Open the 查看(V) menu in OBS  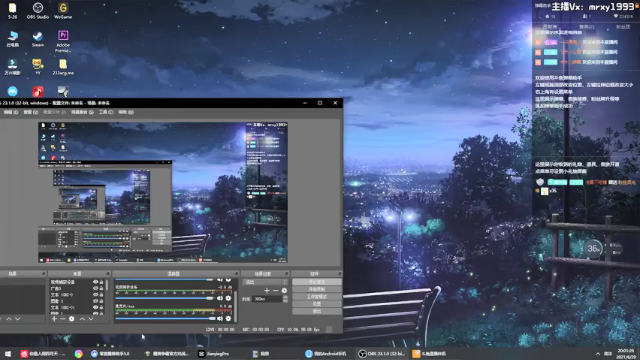[31, 112]
